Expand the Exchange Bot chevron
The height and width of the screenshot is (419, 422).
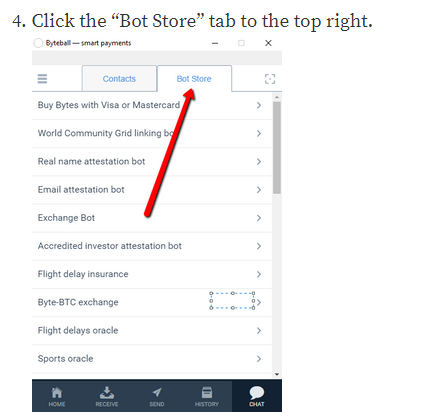coord(259,218)
